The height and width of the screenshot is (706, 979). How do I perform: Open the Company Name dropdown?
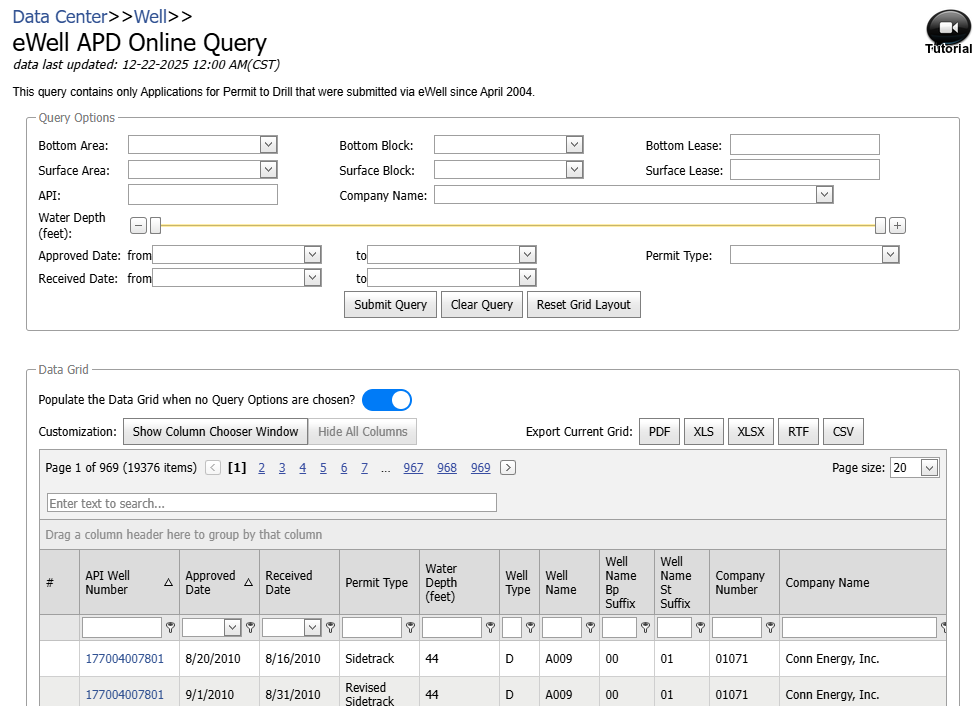(x=824, y=195)
